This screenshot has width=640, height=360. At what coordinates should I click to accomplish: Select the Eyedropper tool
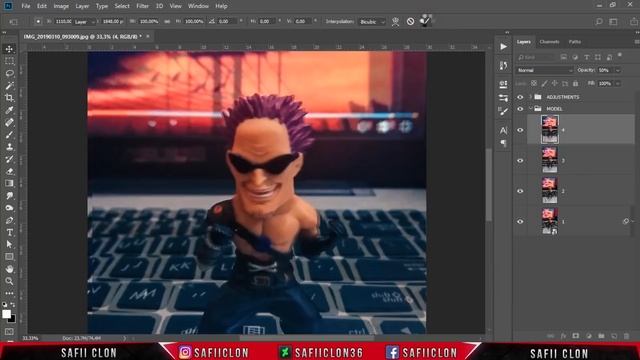[x=9, y=110]
